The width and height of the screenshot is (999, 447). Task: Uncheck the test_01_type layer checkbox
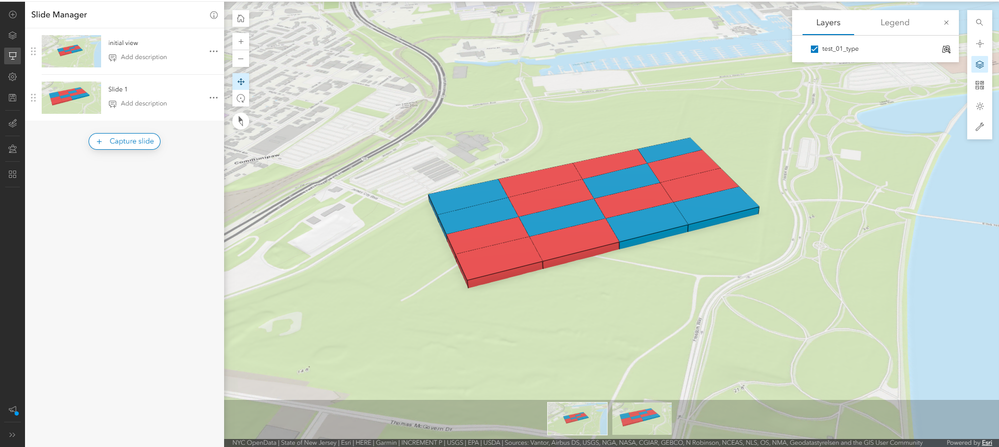(x=814, y=49)
